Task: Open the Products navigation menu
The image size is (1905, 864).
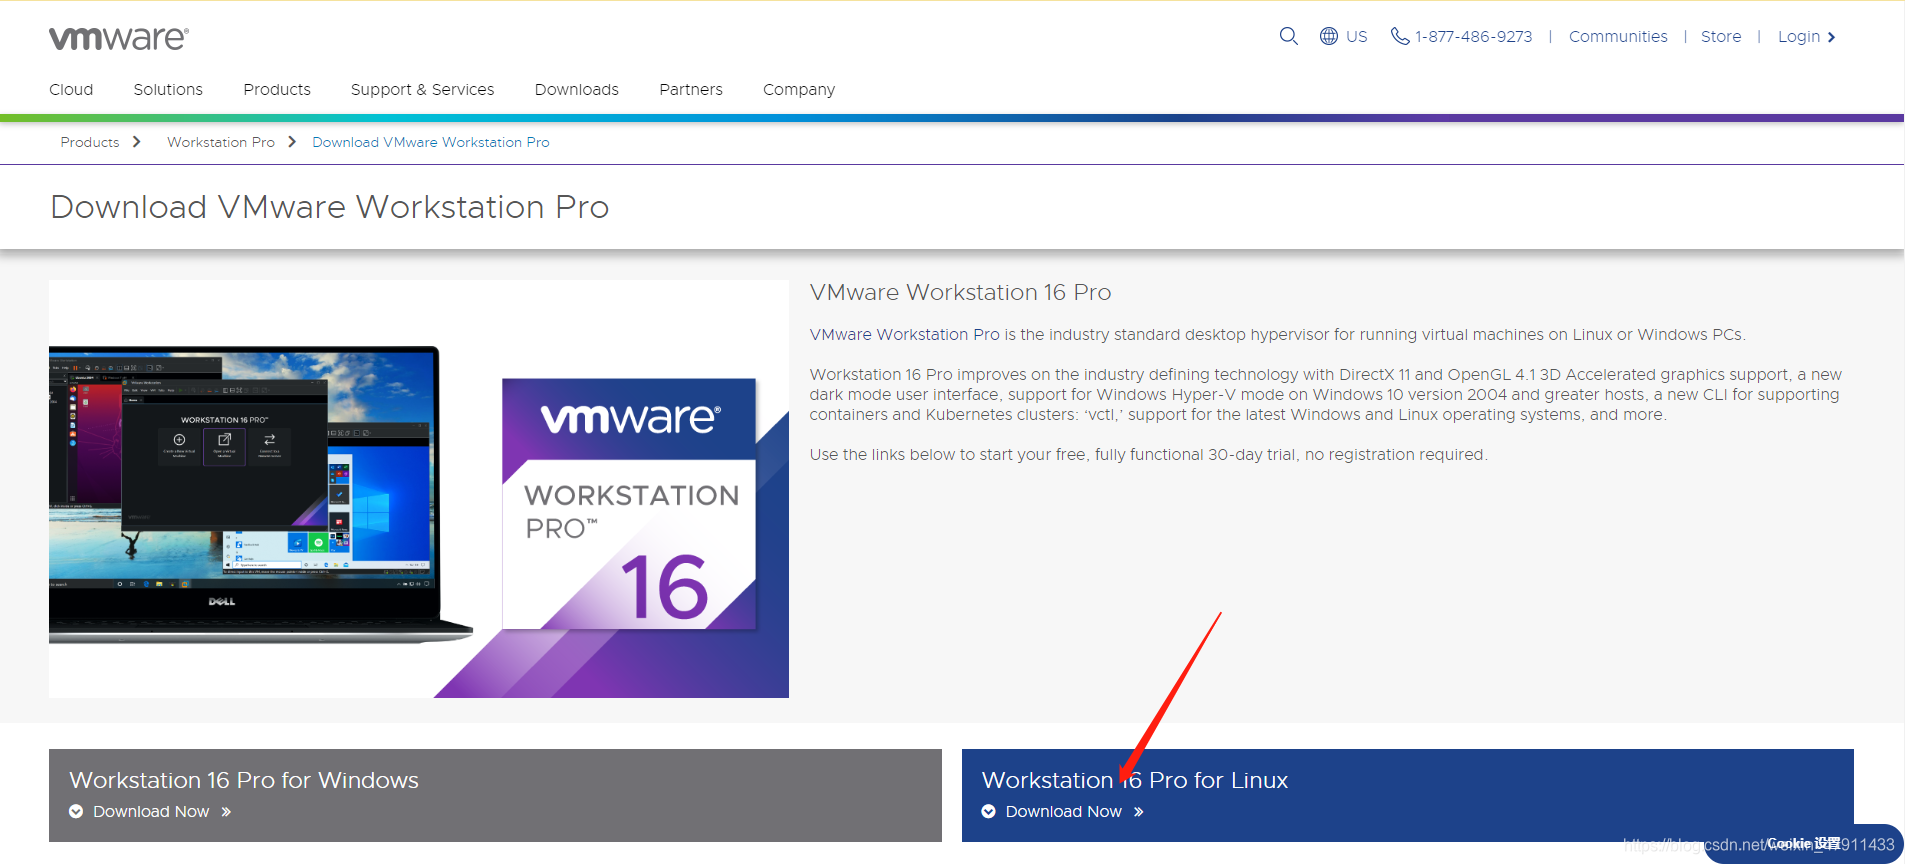Action: tap(277, 89)
